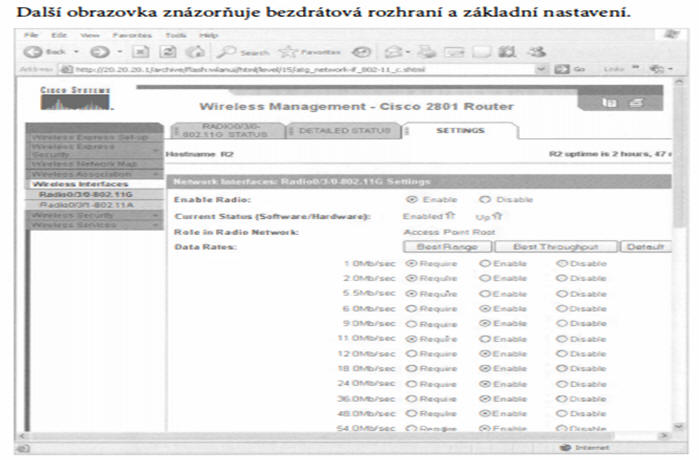Open the Back button history dropdown arrow

[76, 52]
